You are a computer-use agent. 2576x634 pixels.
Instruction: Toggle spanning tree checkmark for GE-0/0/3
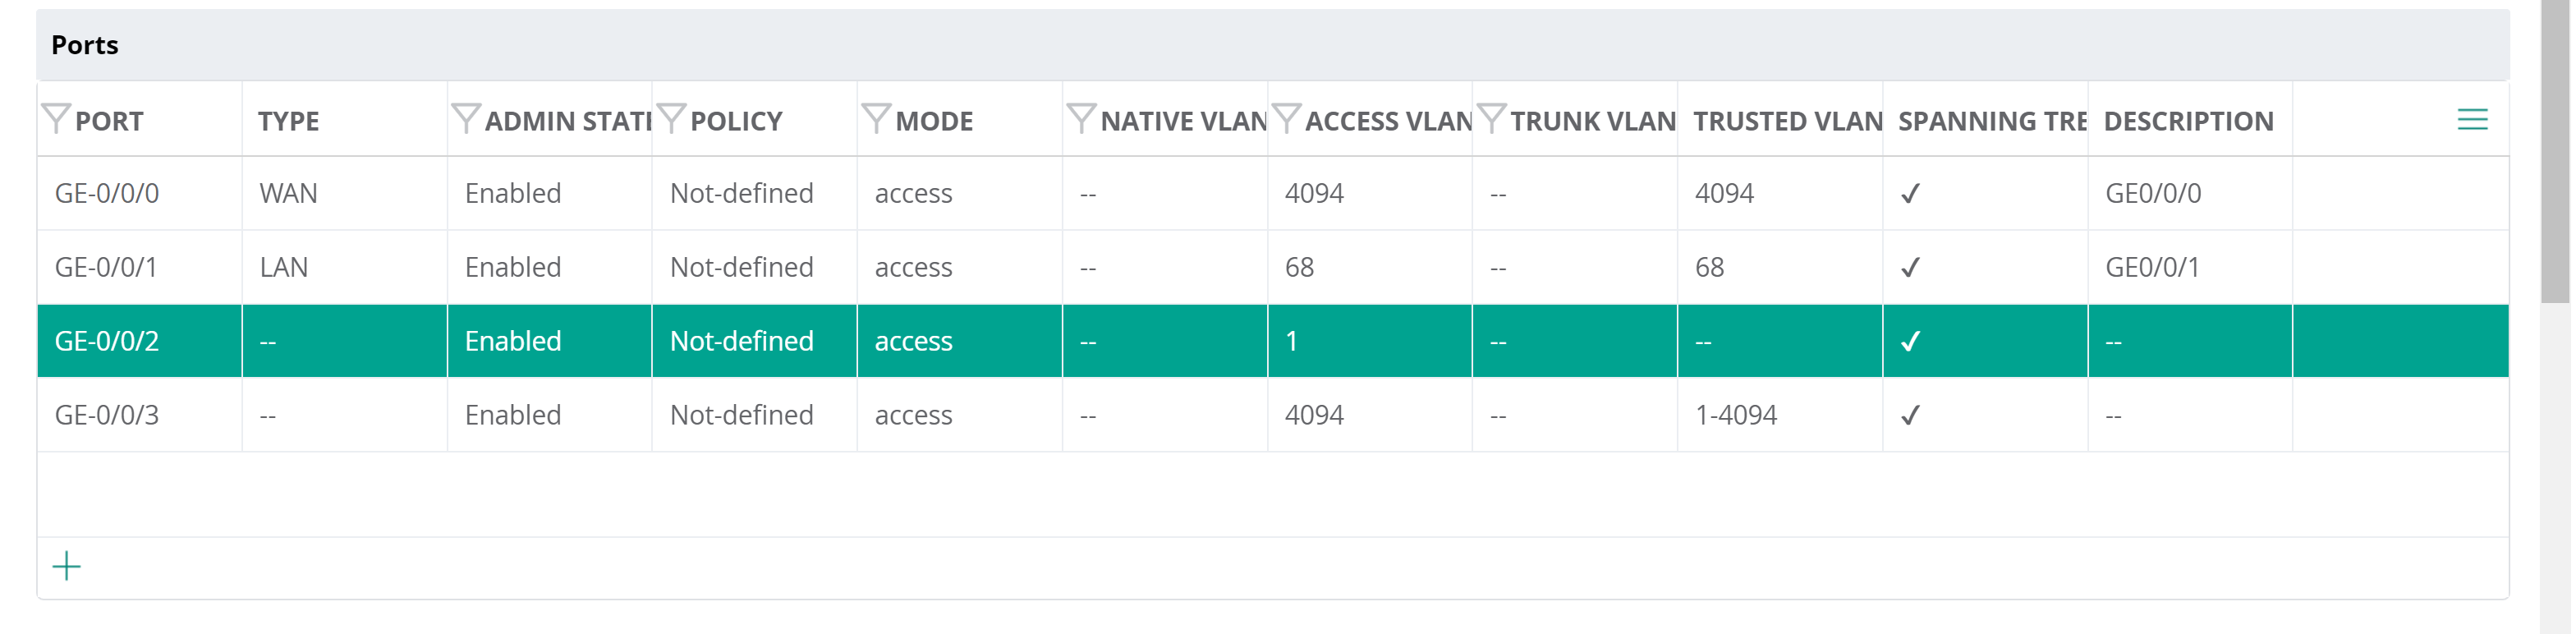coord(1911,416)
